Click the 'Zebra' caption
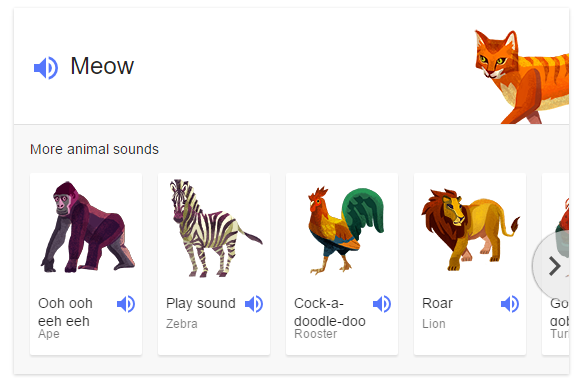 click(x=182, y=324)
